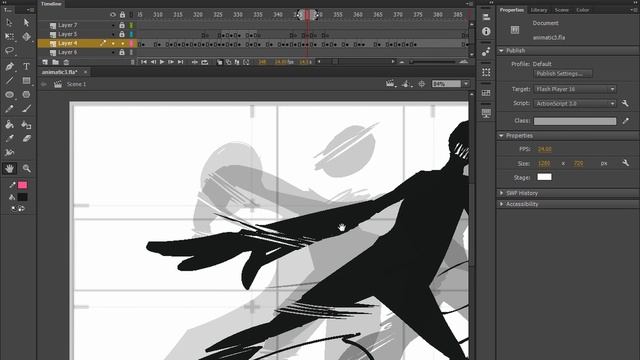The image size is (640, 360).
Task: Unlock Layer 5
Action: (122, 34)
